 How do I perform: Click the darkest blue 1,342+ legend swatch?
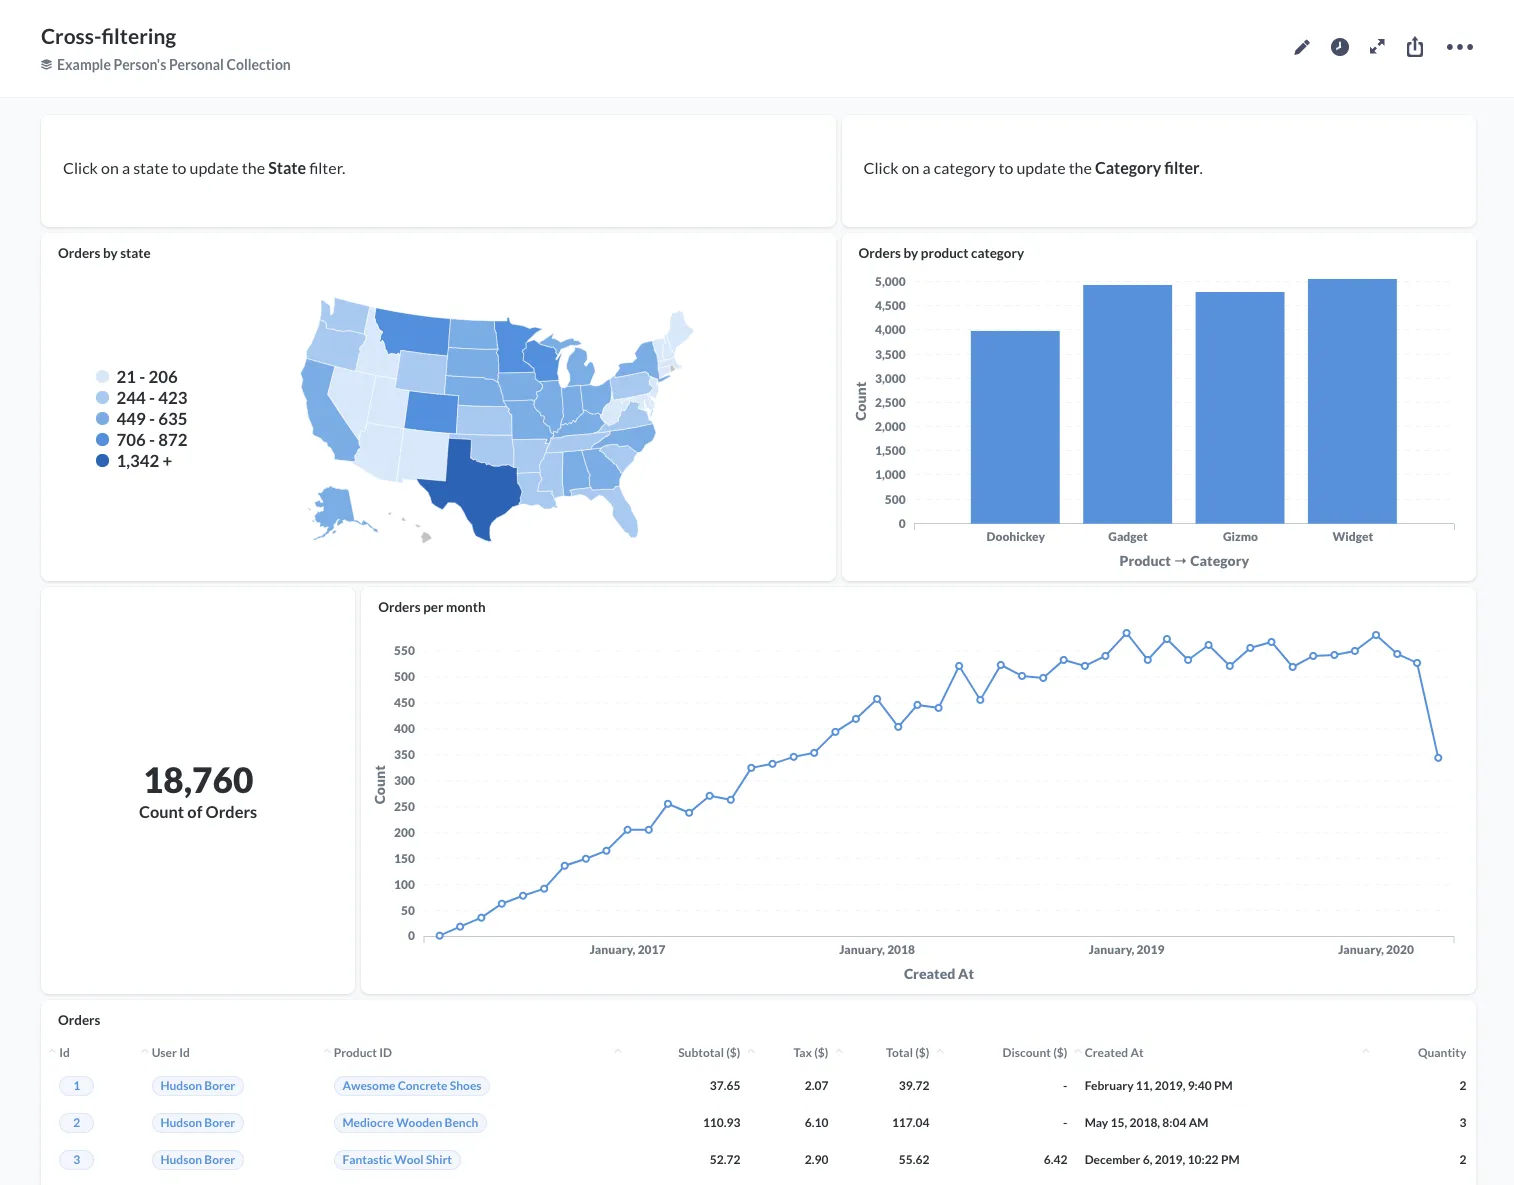102,461
